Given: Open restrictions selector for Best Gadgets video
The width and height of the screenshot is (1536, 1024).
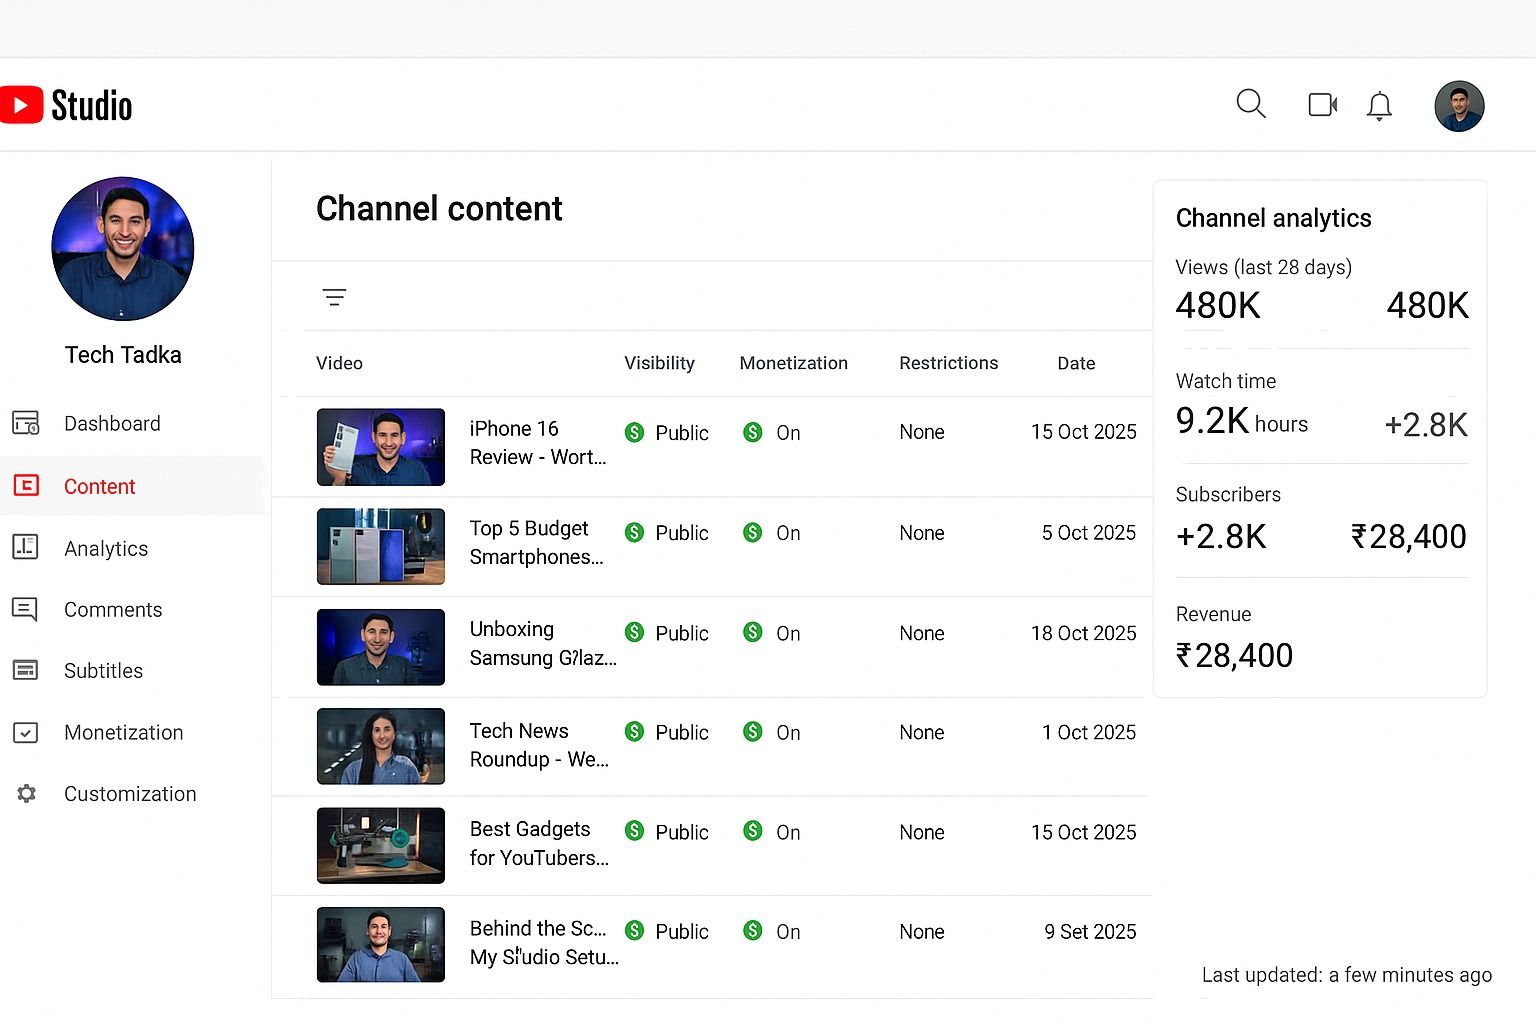Looking at the screenshot, I should pyautogui.click(x=921, y=831).
